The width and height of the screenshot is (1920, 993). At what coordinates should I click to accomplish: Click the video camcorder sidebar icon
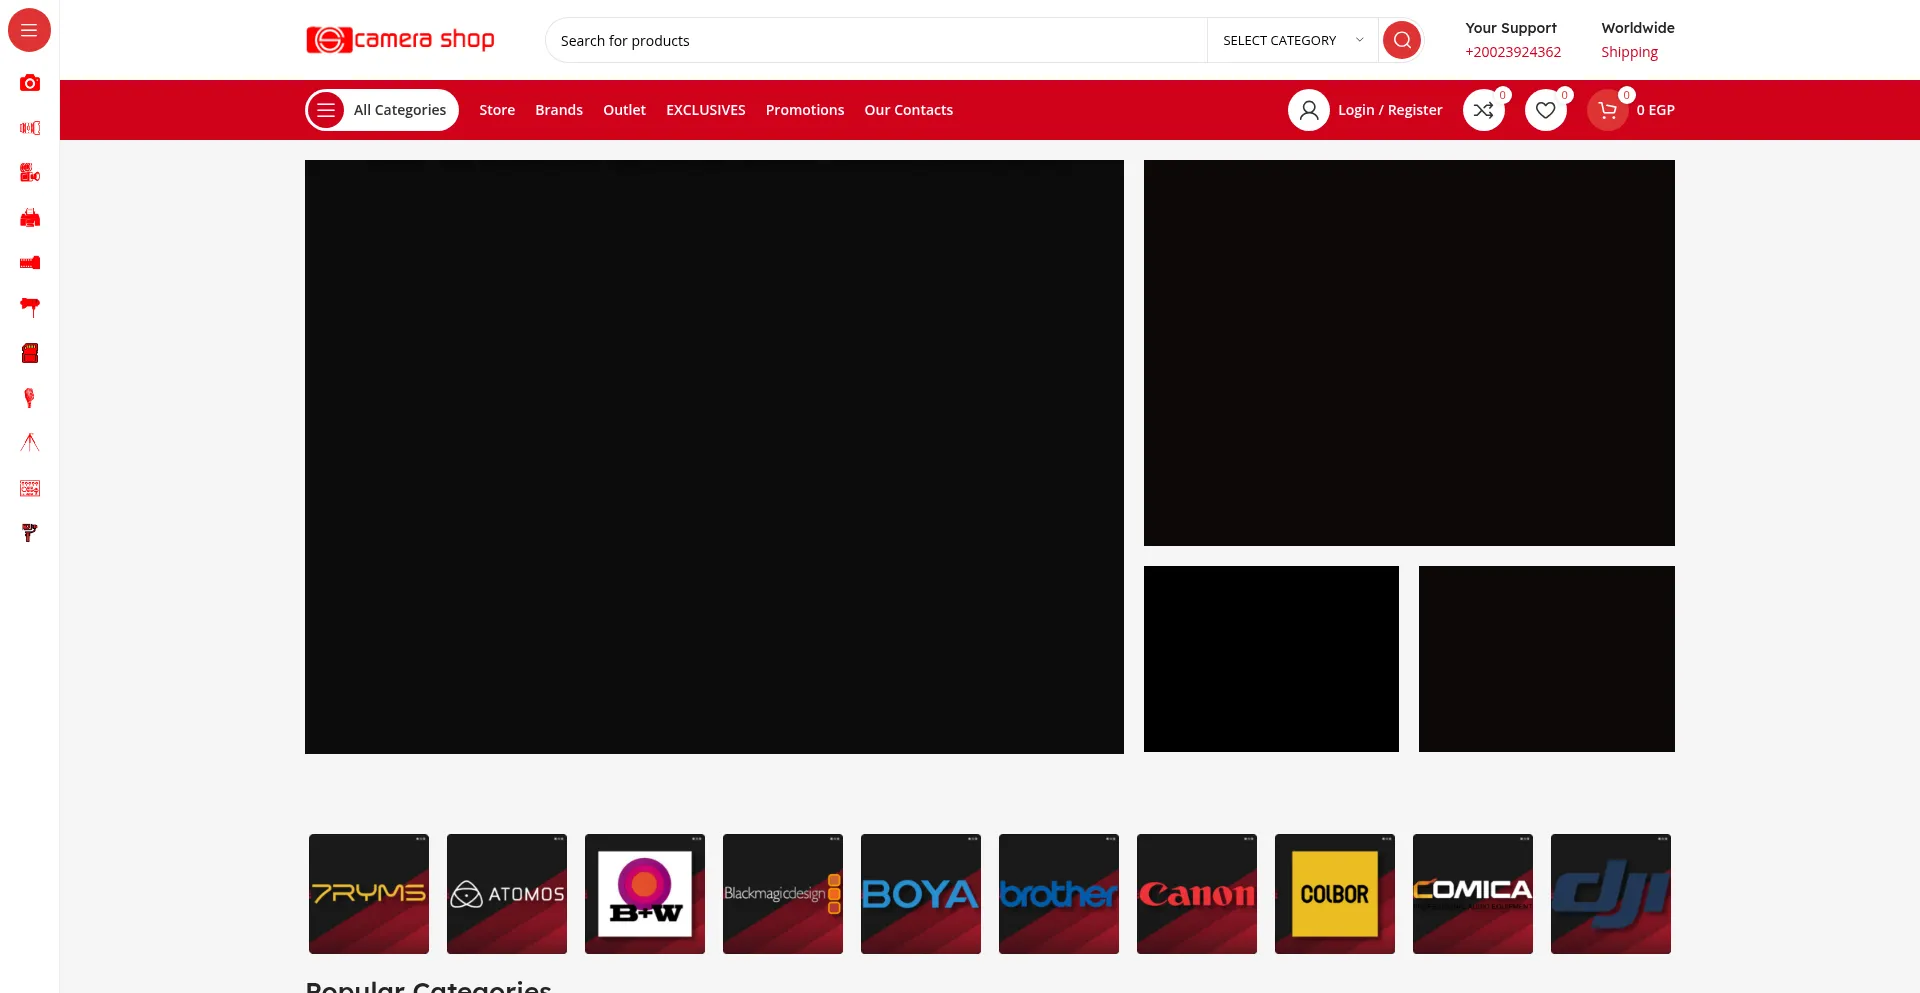[x=30, y=173]
